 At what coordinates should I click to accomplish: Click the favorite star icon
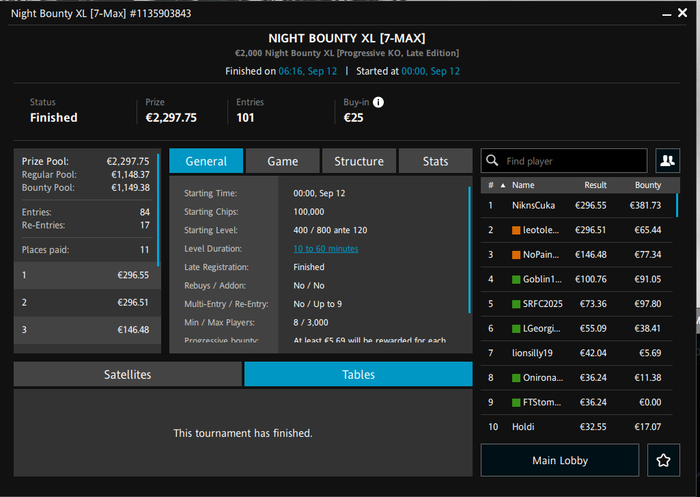662,461
